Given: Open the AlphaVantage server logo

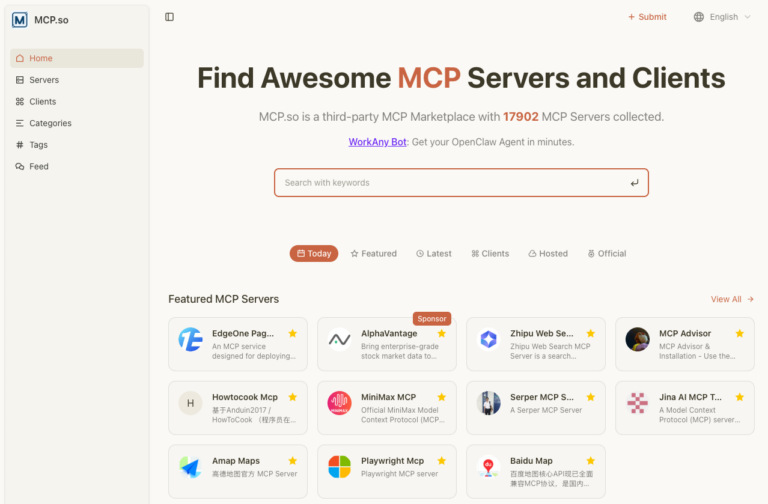Looking at the screenshot, I should pos(339,339).
